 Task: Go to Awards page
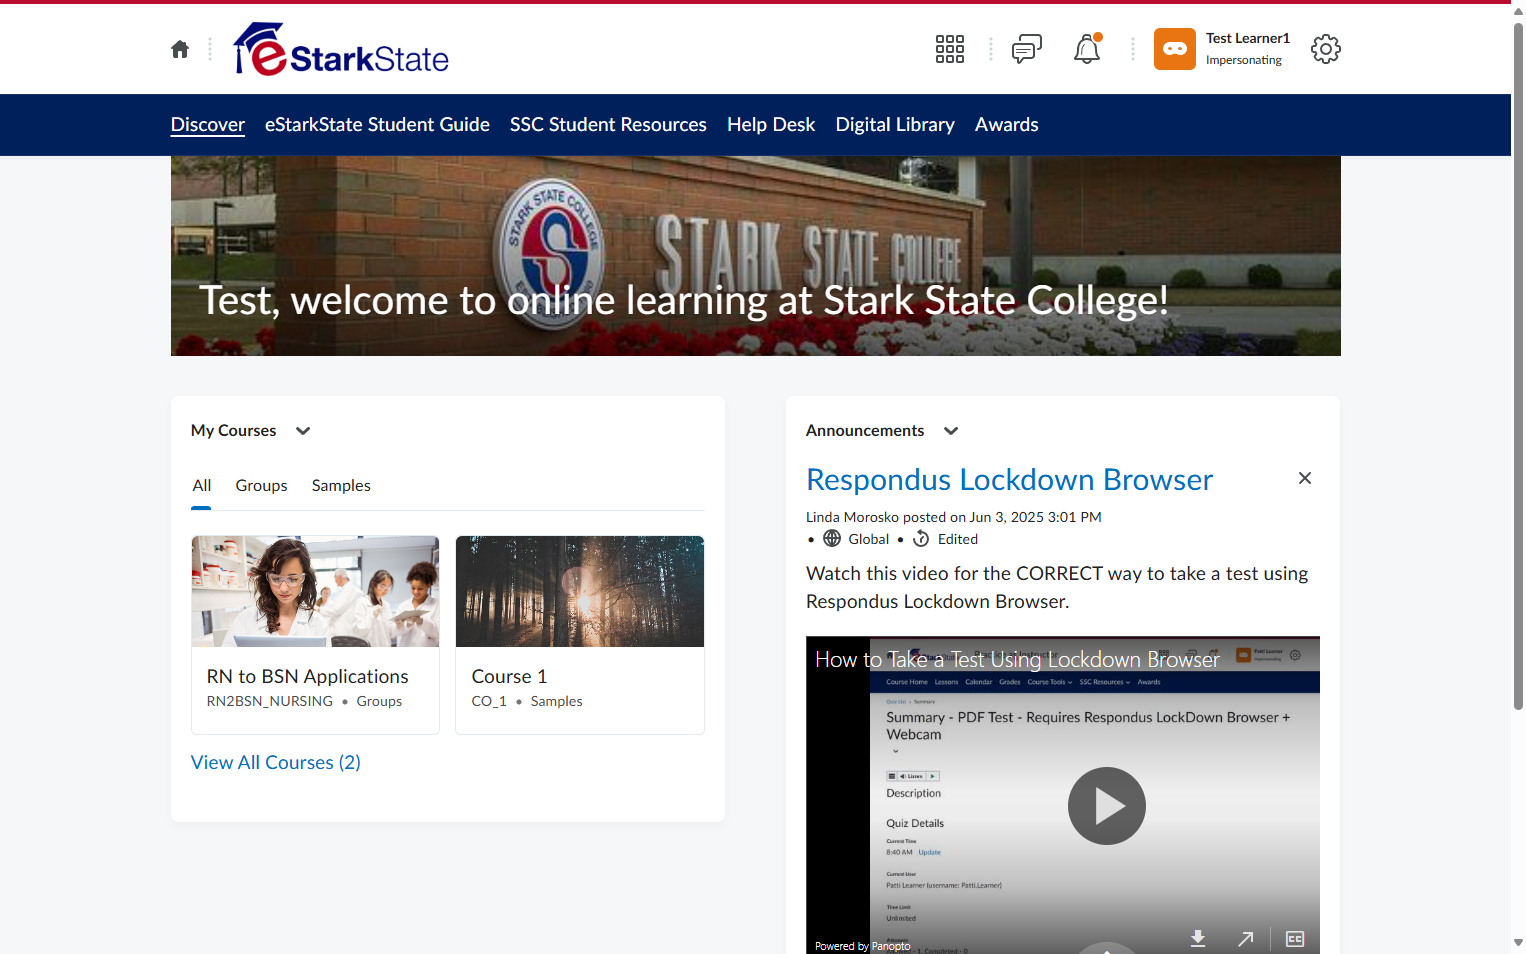[x=1007, y=124]
